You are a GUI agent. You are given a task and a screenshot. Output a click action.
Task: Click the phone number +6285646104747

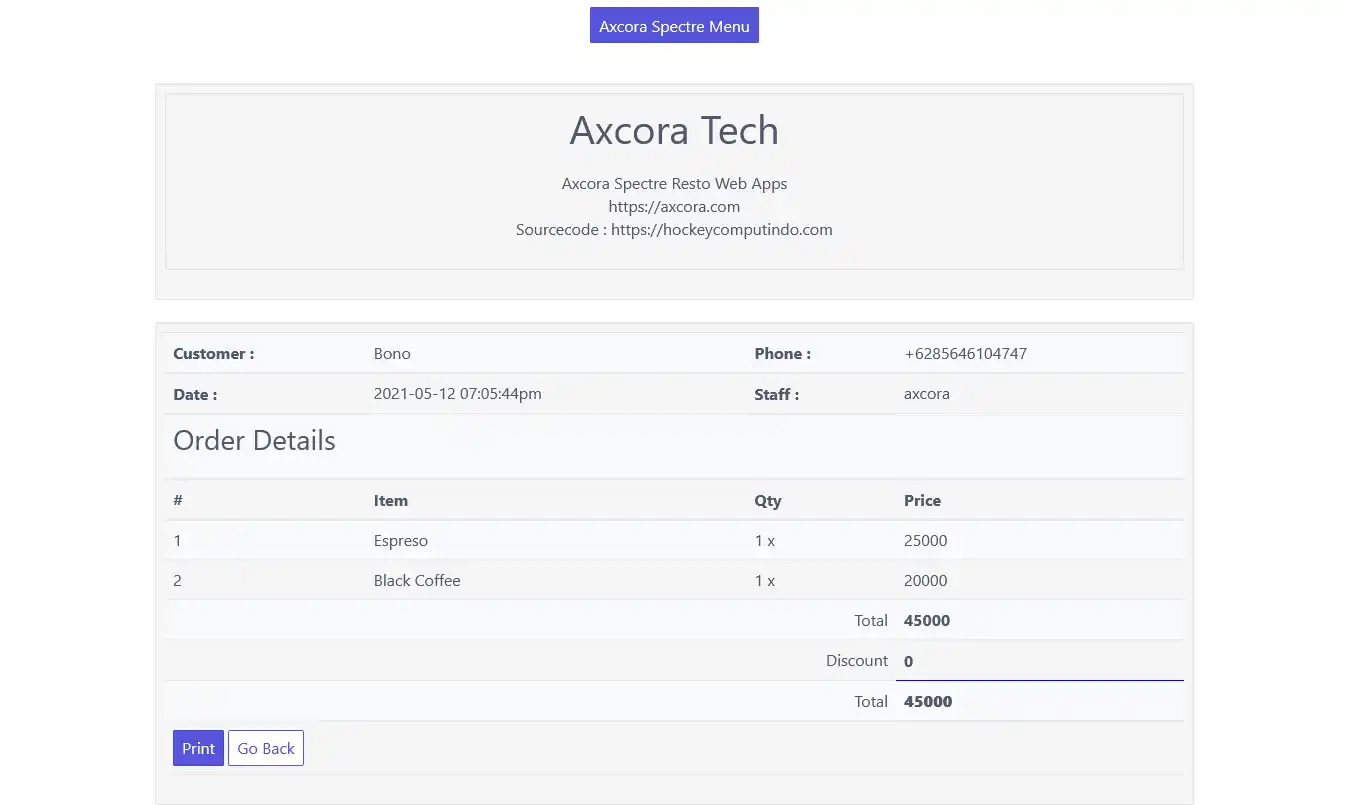pos(965,354)
